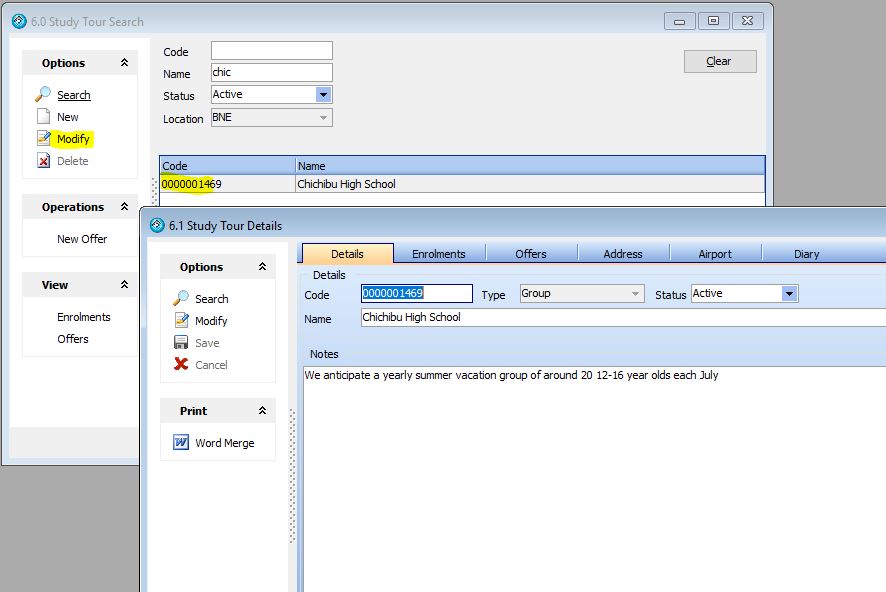Image resolution: width=886 pixels, height=592 pixels.
Task: Open the Type Group dropdown
Action: (635, 294)
